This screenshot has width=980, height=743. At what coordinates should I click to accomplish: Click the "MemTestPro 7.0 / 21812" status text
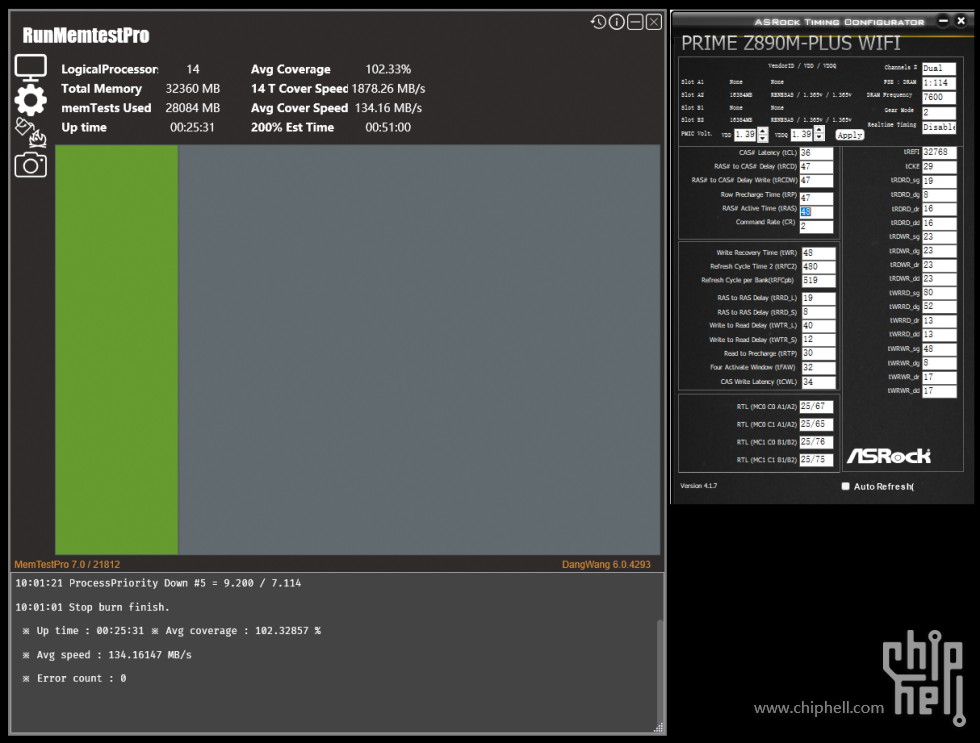pos(67,564)
